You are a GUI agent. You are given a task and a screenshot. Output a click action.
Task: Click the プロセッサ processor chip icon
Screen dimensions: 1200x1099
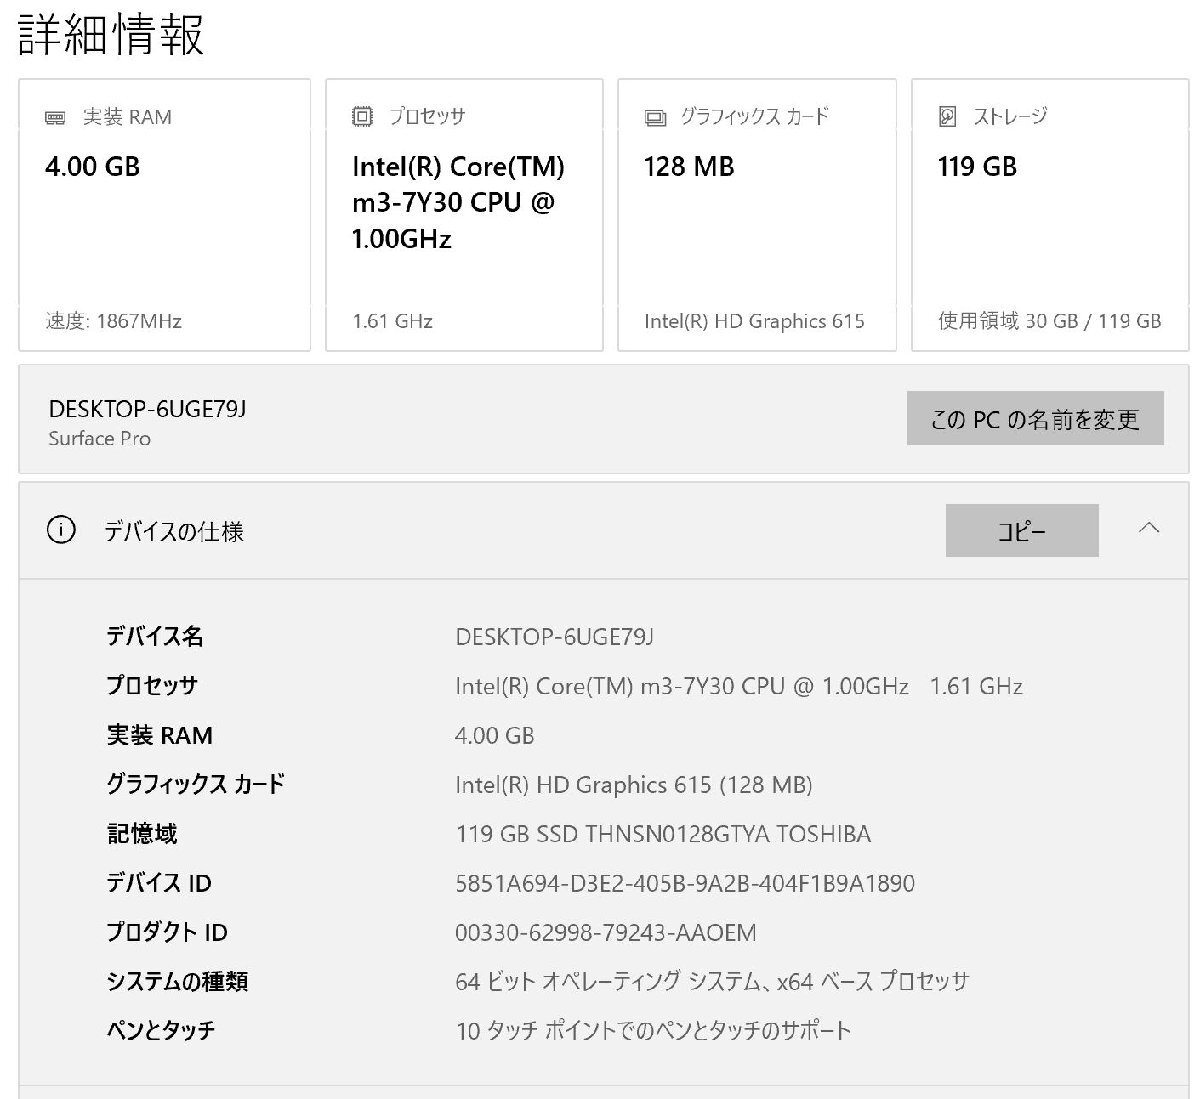361,115
